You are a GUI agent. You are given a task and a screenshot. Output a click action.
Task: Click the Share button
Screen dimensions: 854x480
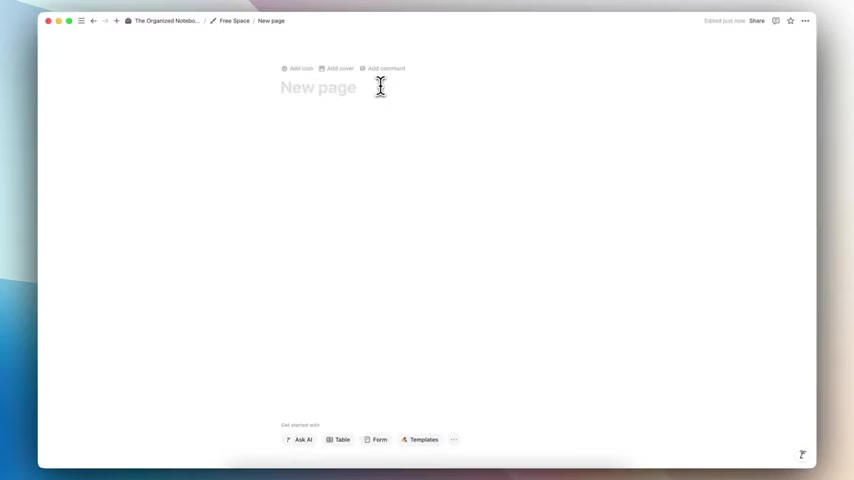click(x=757, y=21)
